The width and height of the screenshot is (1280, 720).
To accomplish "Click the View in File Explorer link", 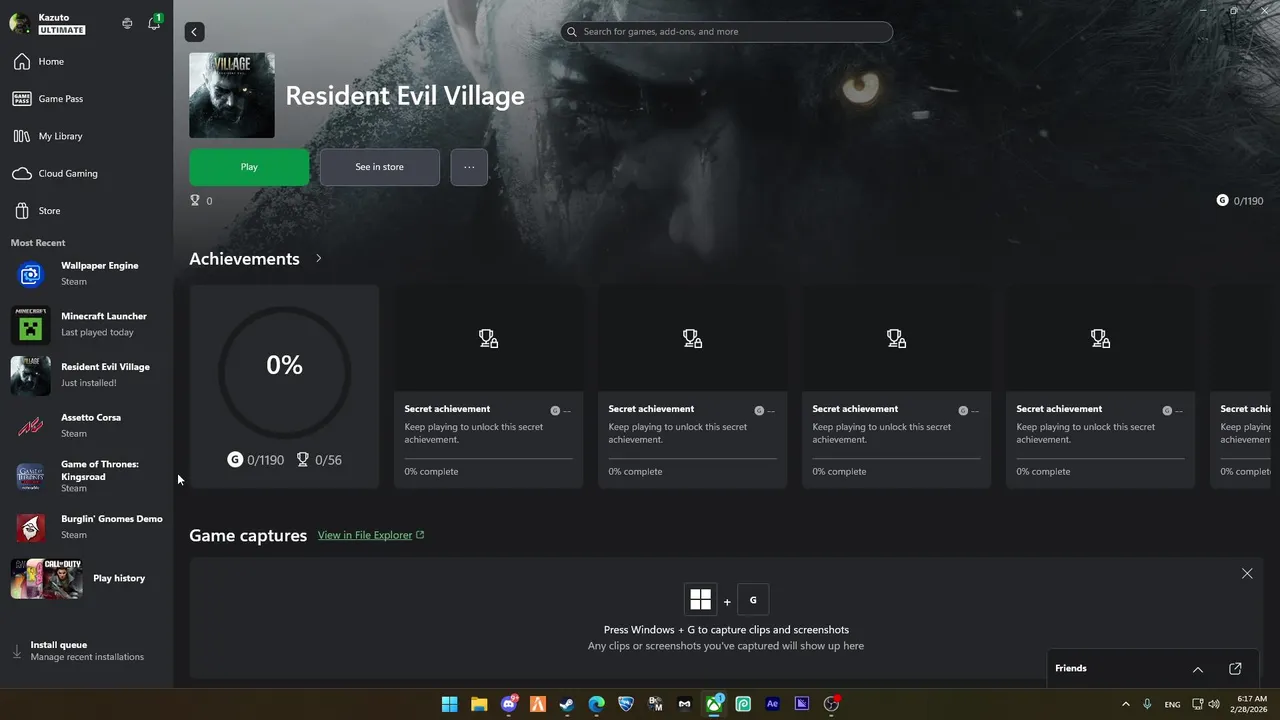I will tap(371, 535).
